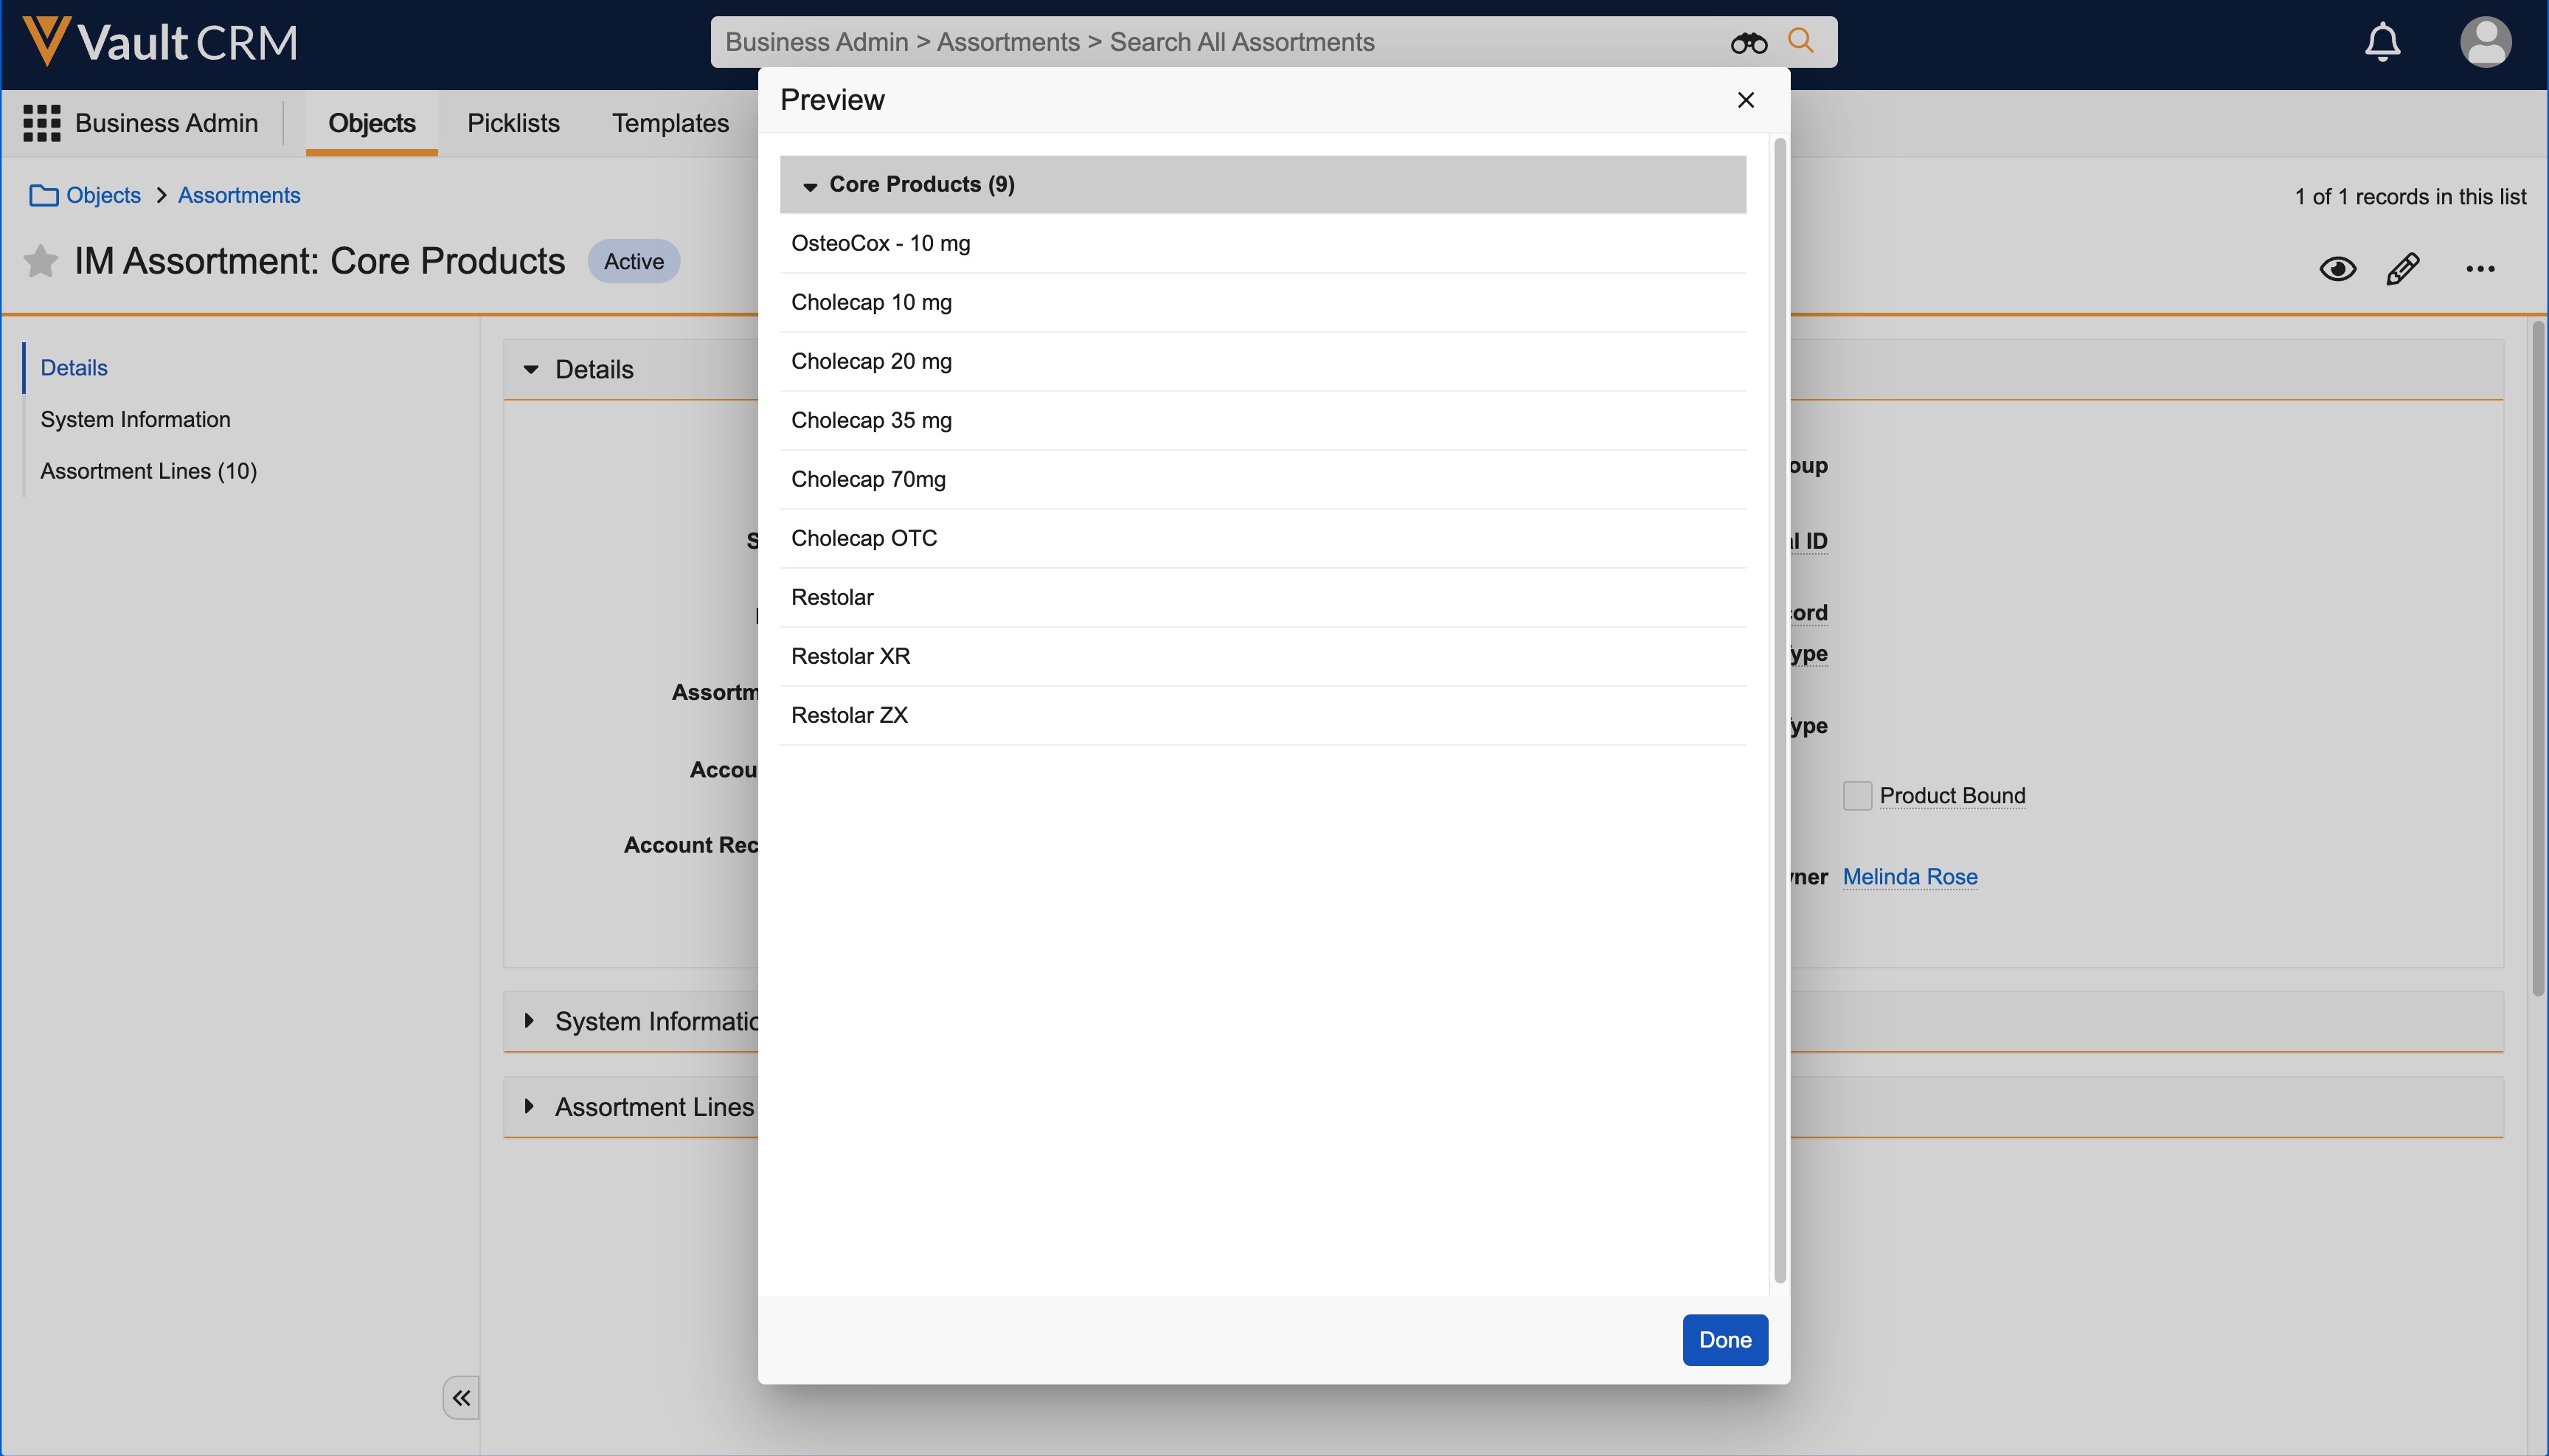Open the app grid launcher icon
The image size is (2549, 1456).
pyautogui.click(x=41, y=123)
